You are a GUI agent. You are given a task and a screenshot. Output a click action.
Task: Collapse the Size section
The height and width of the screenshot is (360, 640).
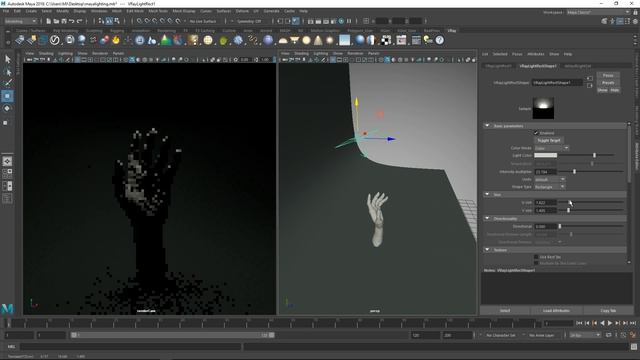coord(487,194)
